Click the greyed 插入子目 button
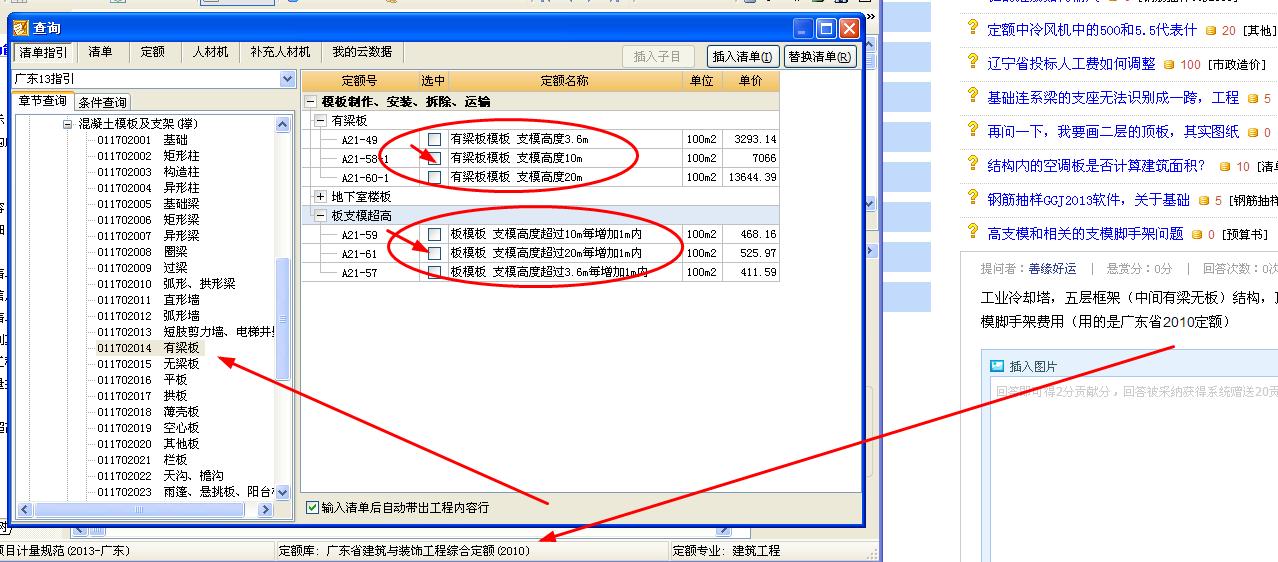Screen dimensions: 1278x562 [x=657, y=57]
